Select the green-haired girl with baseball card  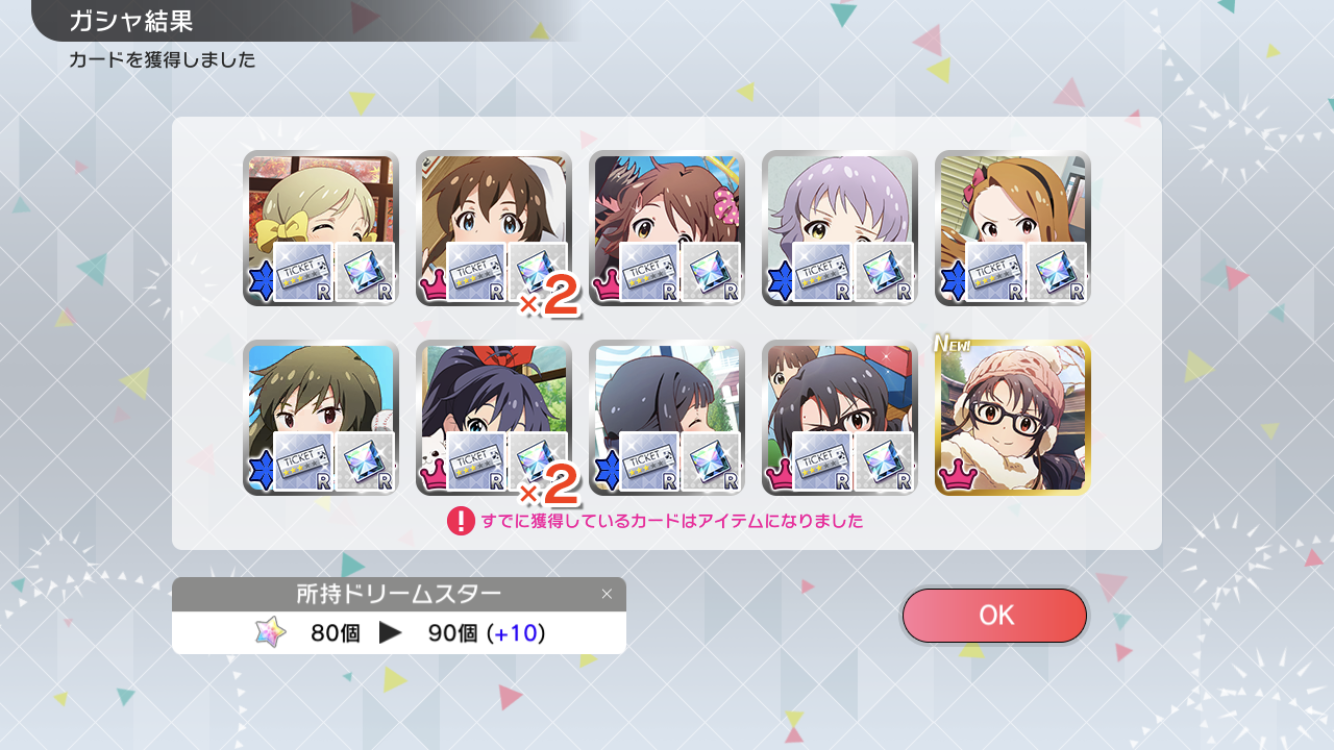[x=320, y=418]
